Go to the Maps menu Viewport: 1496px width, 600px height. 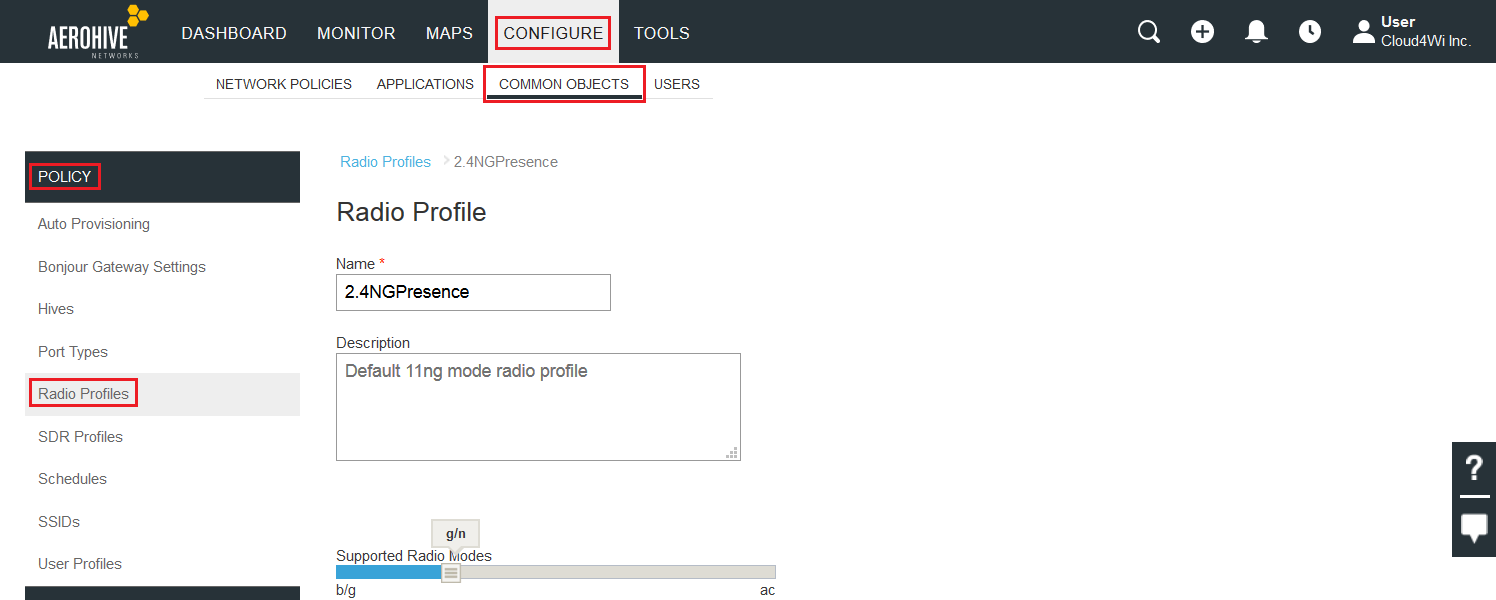(449, 33)
